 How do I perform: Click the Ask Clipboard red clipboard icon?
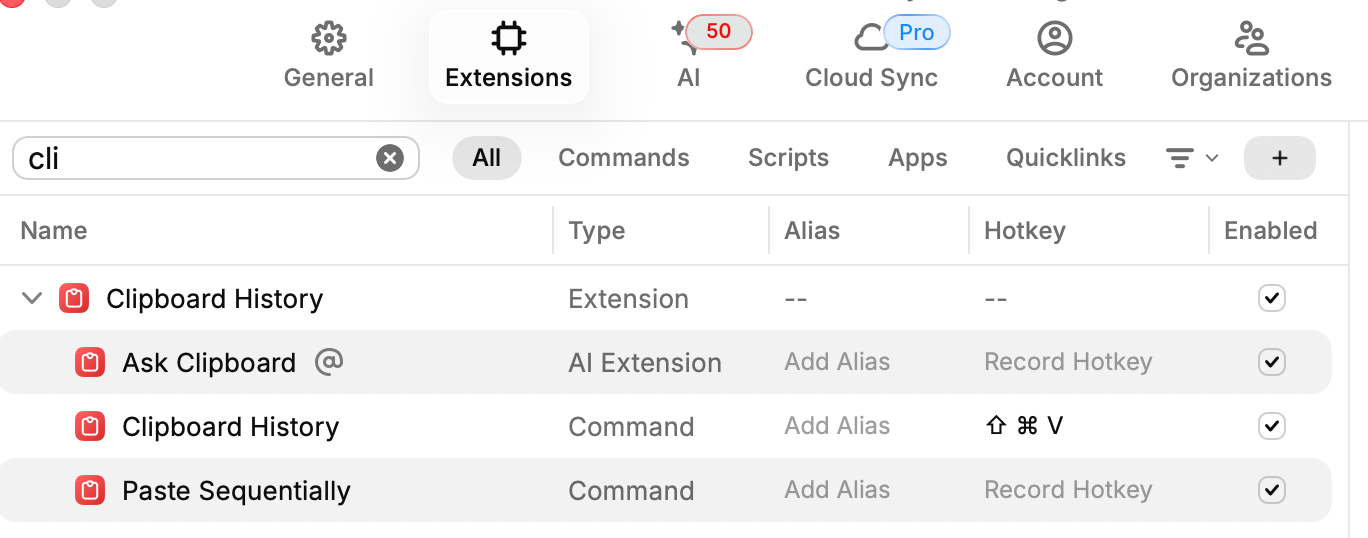click(x=90, y=363)
